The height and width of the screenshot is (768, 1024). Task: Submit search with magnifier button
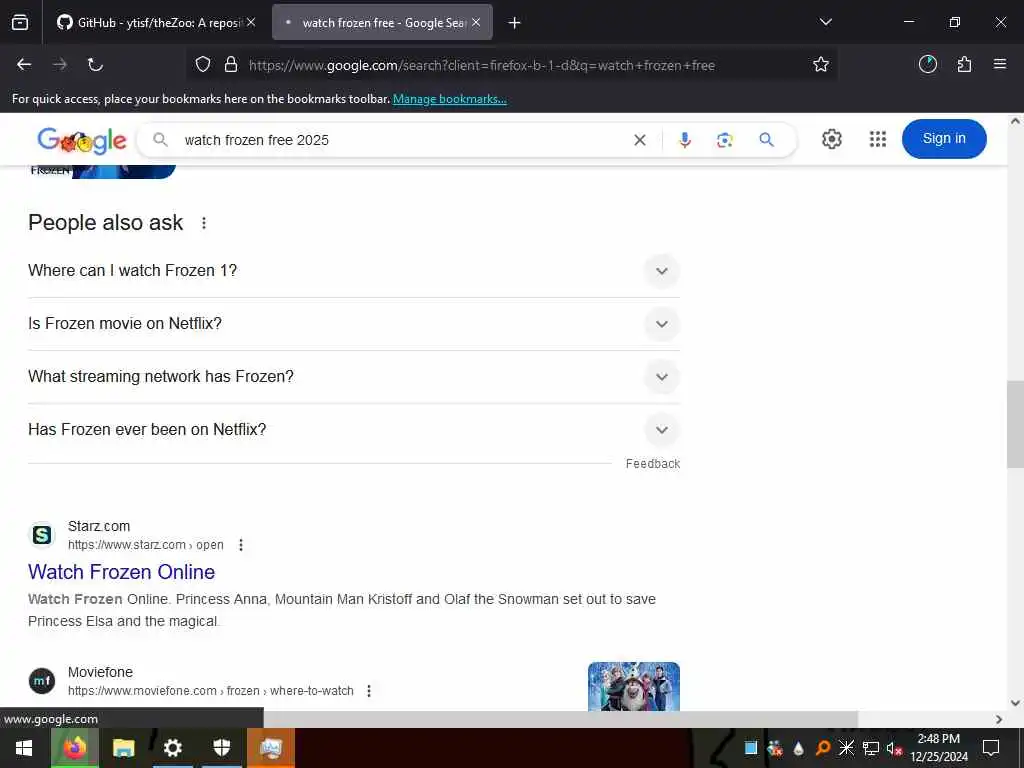pos(767,140)
